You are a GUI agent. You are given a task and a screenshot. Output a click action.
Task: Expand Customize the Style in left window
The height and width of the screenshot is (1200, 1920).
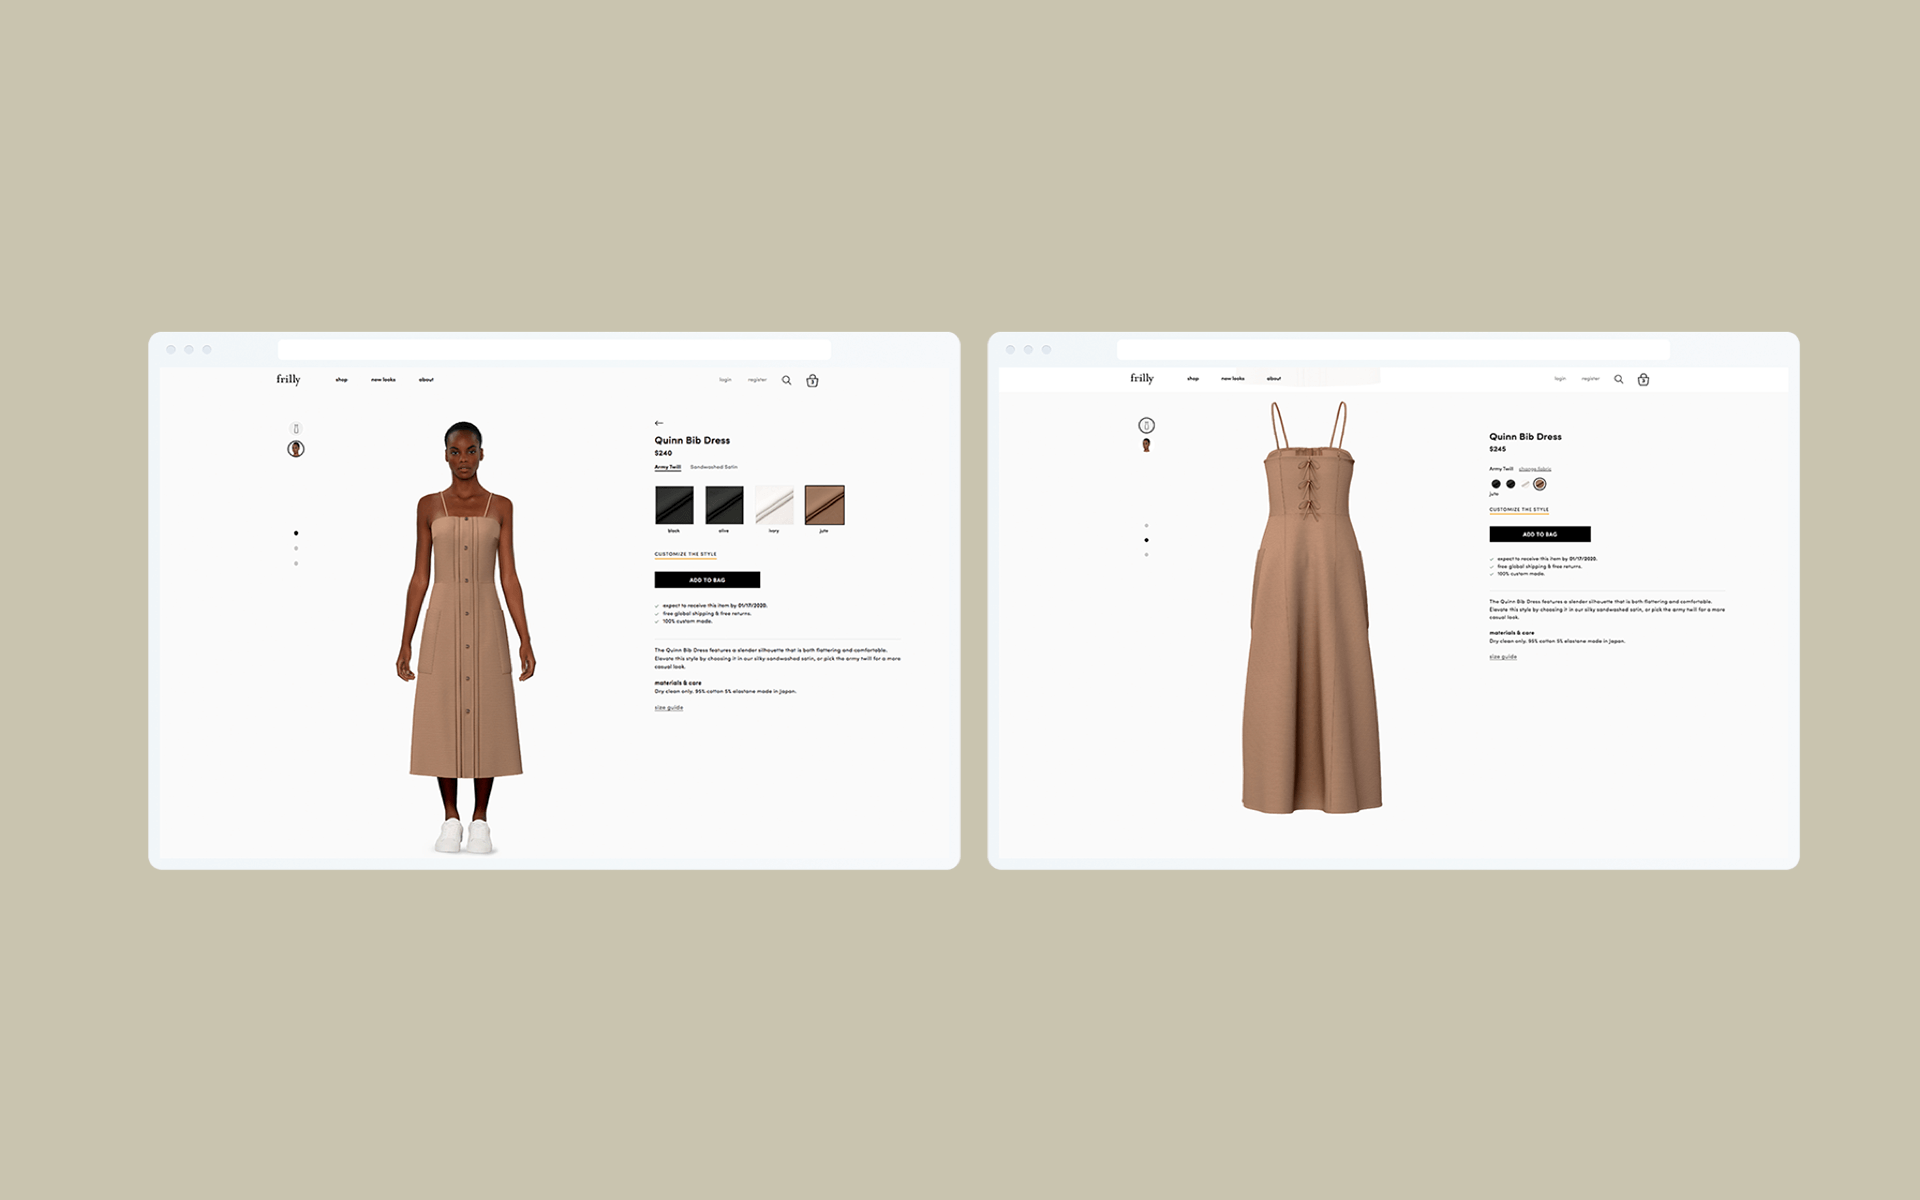tap(685, 554)
